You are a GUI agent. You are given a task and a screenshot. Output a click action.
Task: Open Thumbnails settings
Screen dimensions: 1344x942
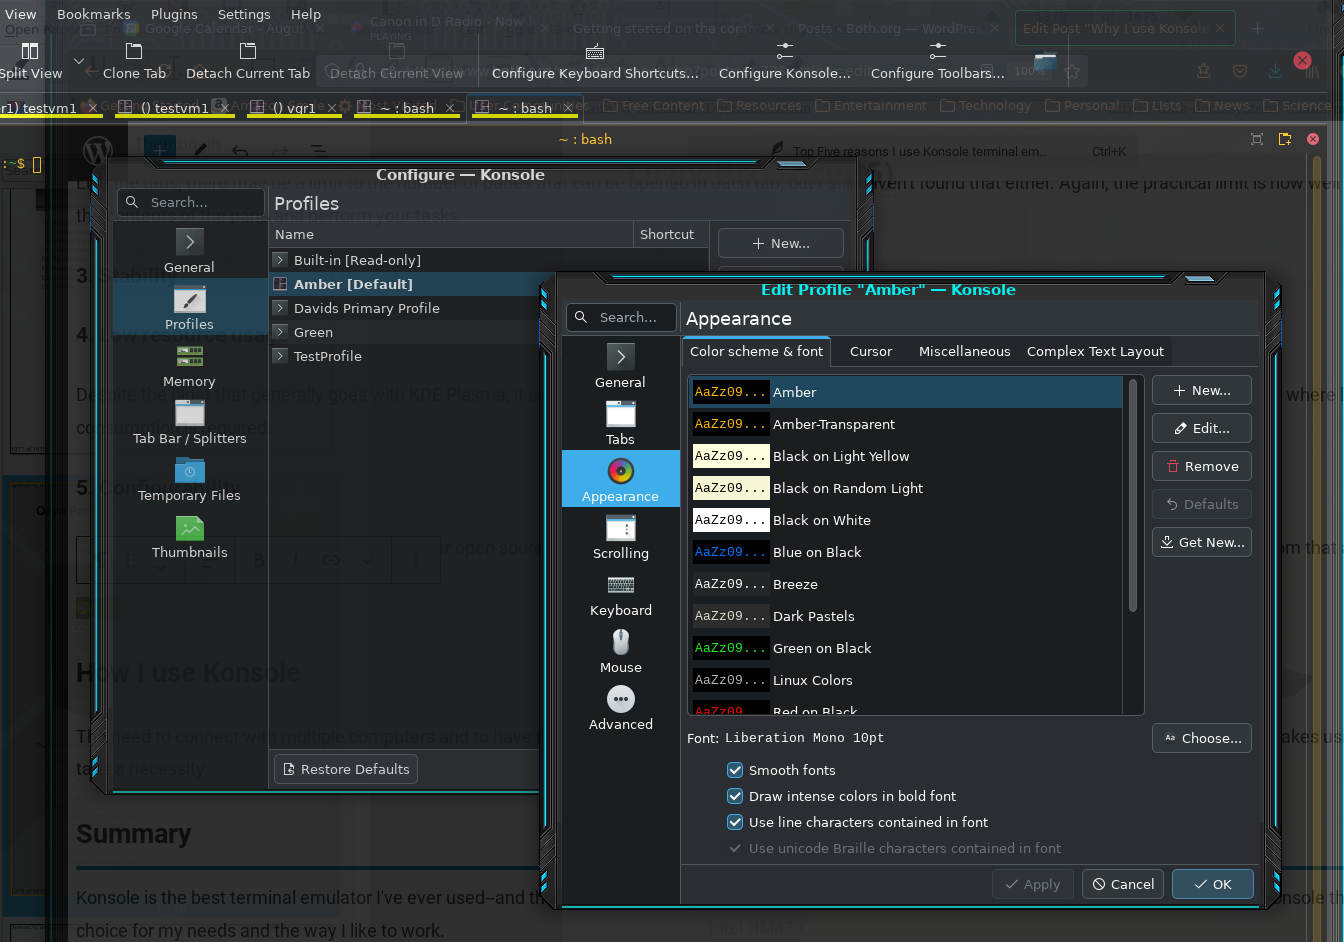(189, 536)
